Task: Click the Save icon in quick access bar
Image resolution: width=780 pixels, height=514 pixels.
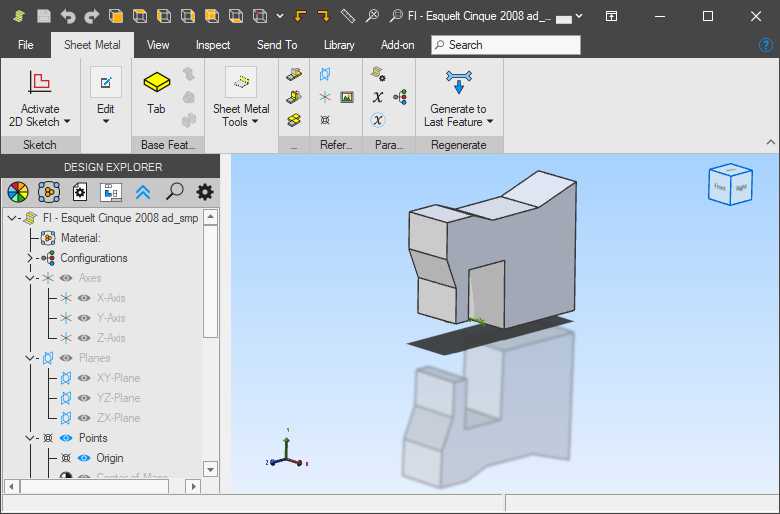Action: tap(44, 16)
